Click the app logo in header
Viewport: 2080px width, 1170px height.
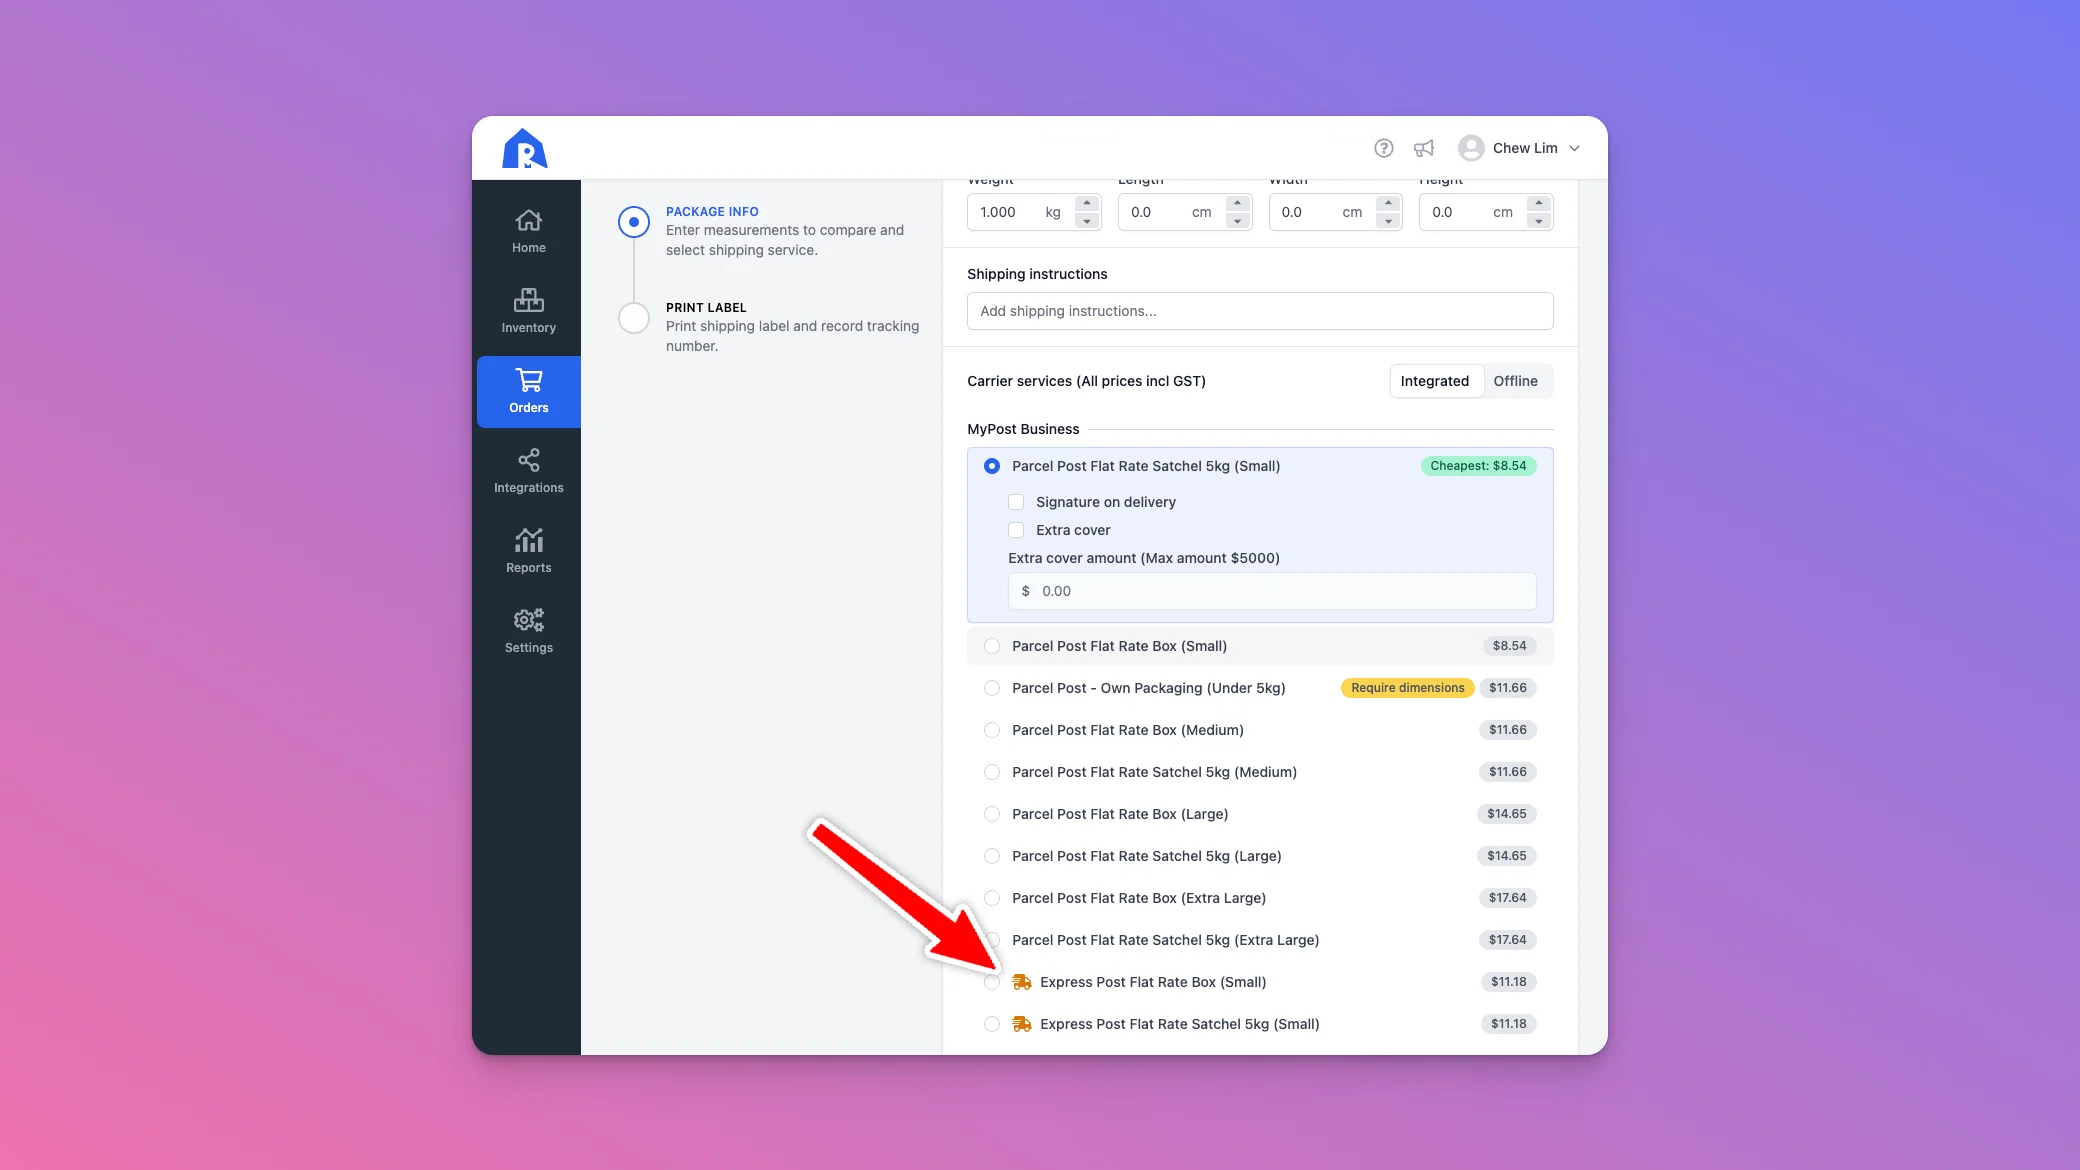(x=524, y=148)
